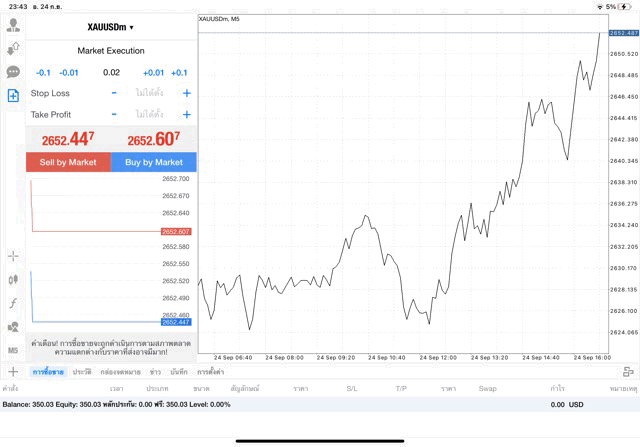Click the Take Profit input field
The image size is (640, 447).
click(150, 115)
